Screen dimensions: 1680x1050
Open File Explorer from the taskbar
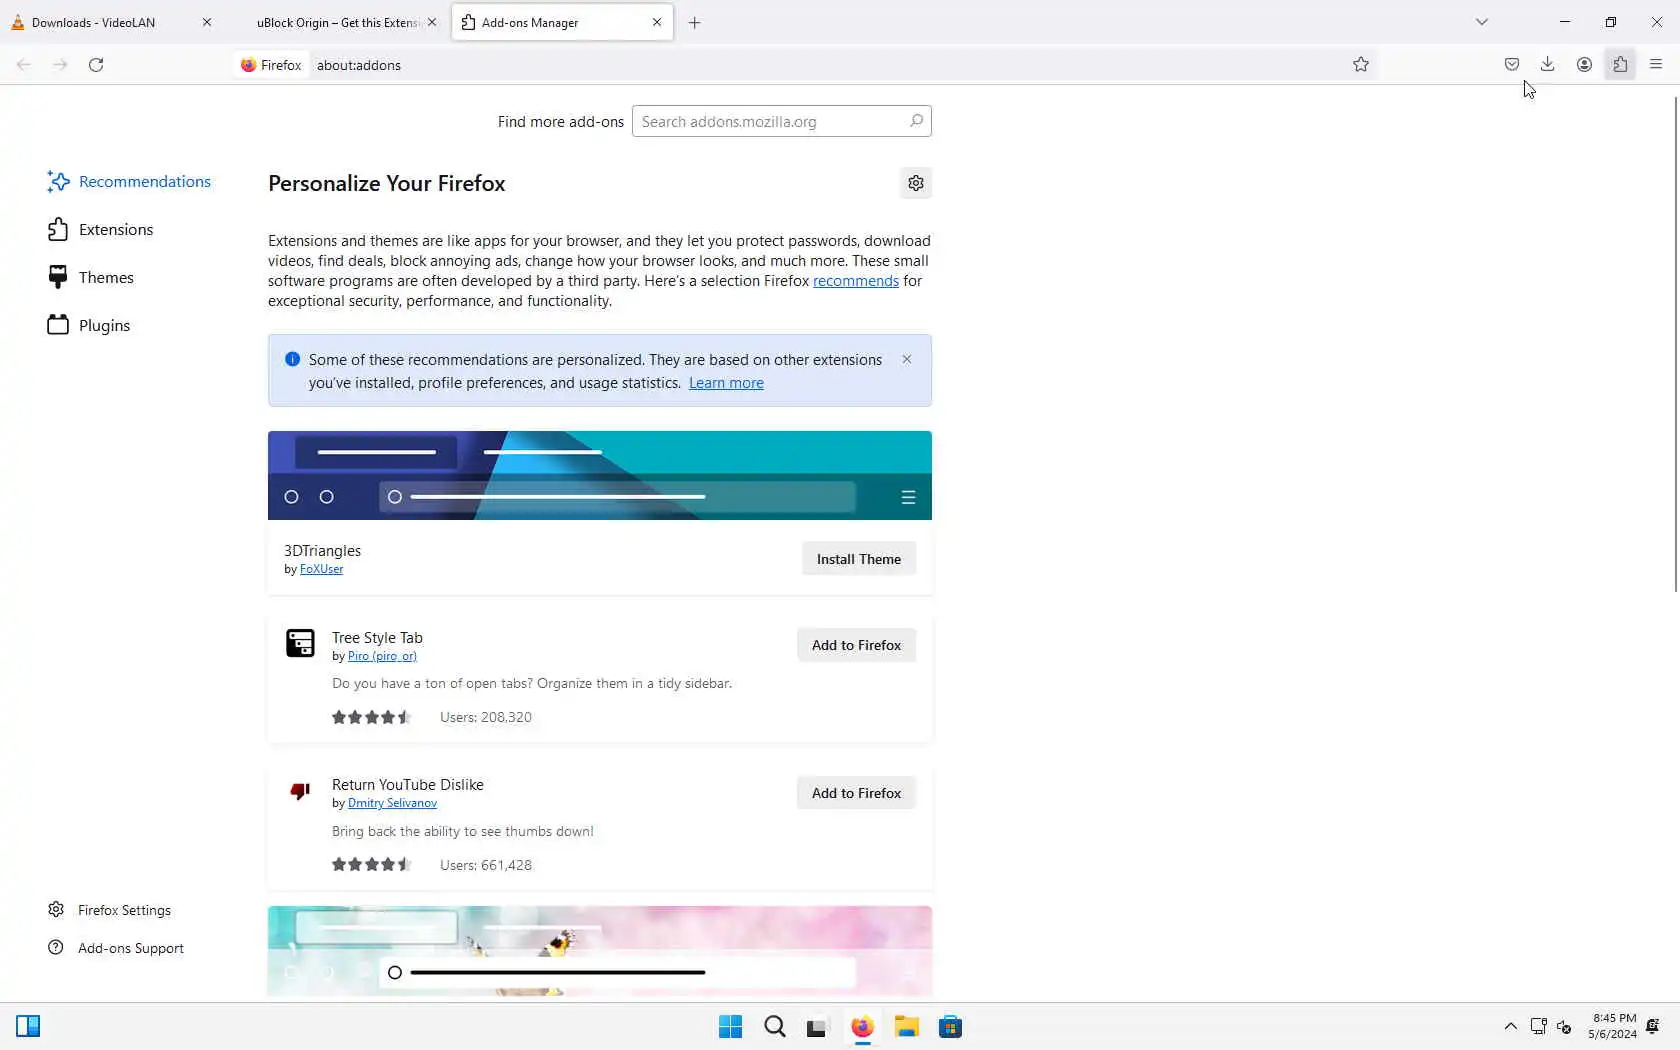click(906, 1027)
